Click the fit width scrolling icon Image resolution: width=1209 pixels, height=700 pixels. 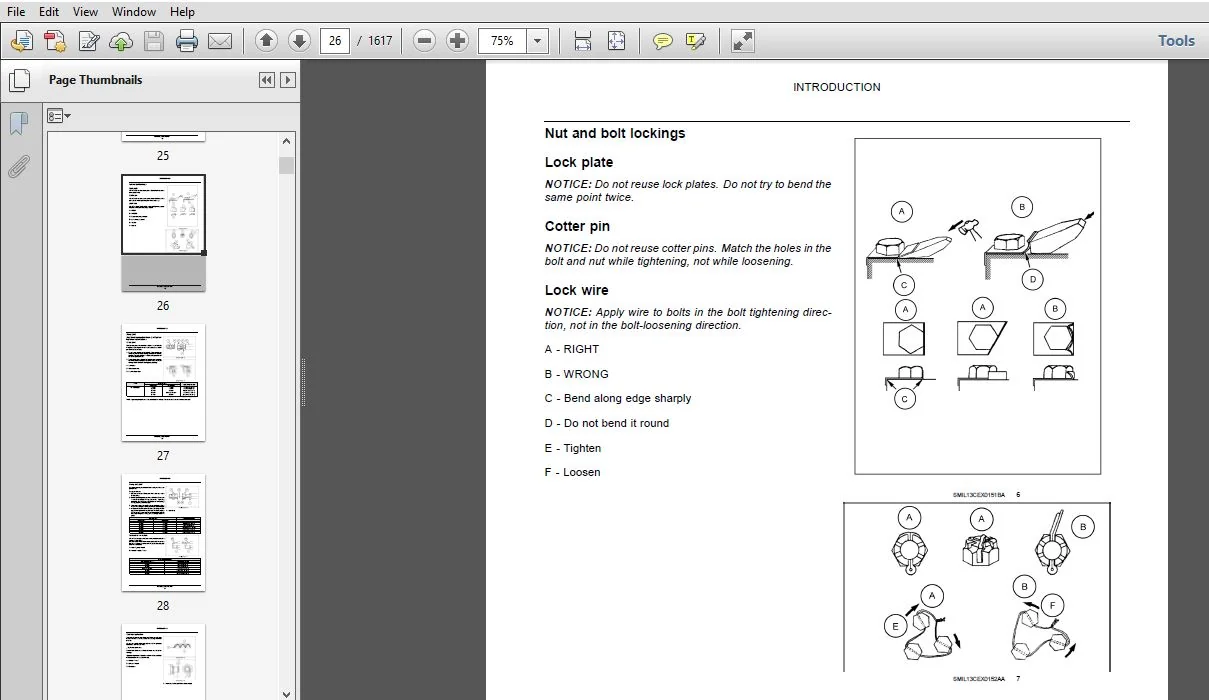583,41
